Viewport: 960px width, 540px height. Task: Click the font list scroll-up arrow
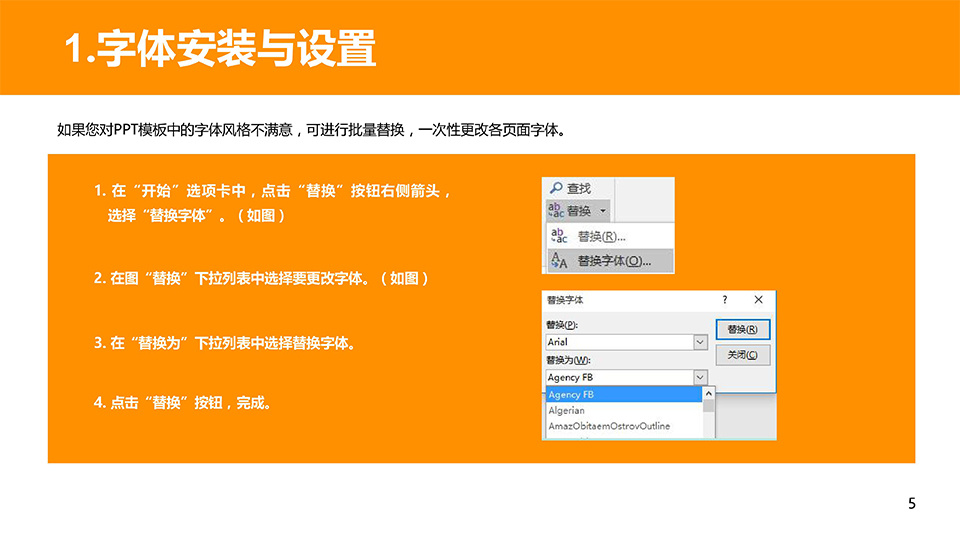point(709,394)
